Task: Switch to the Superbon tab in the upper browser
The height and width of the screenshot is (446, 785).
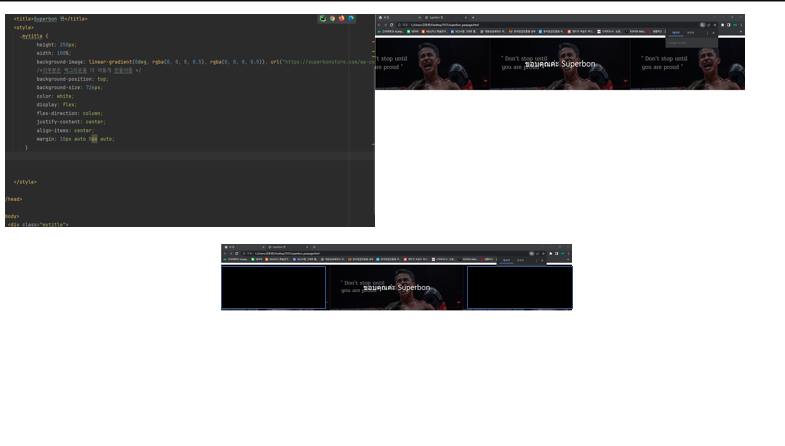Action: pos(445,18)
